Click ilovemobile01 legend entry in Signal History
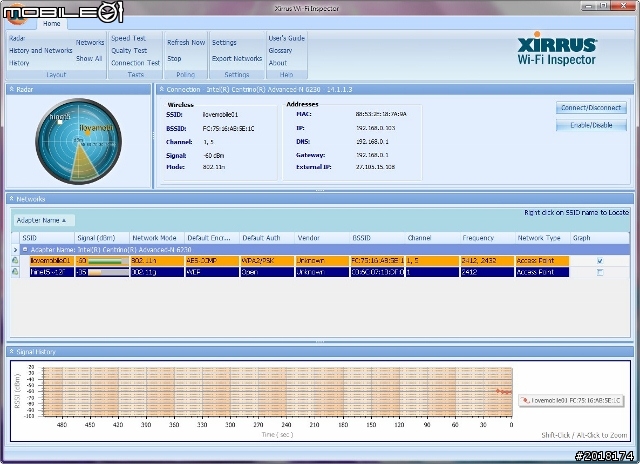Viewport: 640px width, 464px height. pos(571,400)
